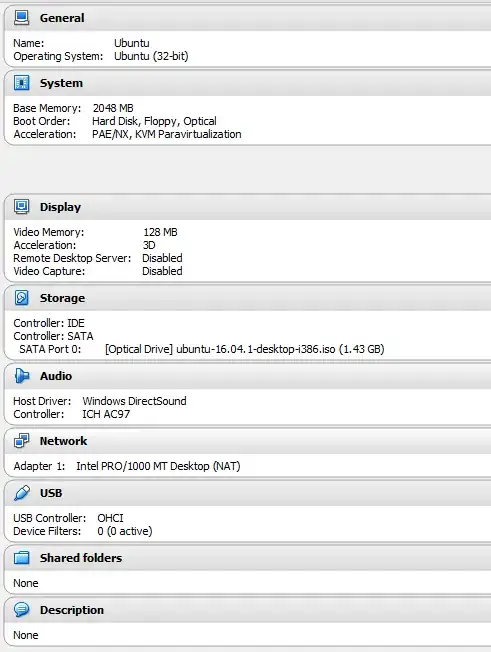Click the General section monitor icon
This screenshot has width=491, height=652.
point(22,18)
